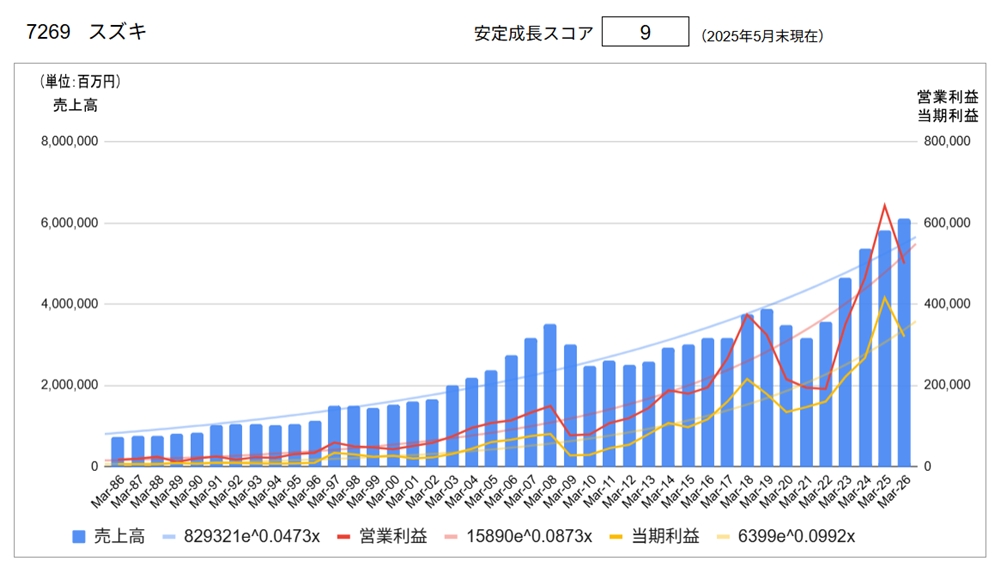
Task: Select the 7269 スズキ title text
Action: coord(86,32)
